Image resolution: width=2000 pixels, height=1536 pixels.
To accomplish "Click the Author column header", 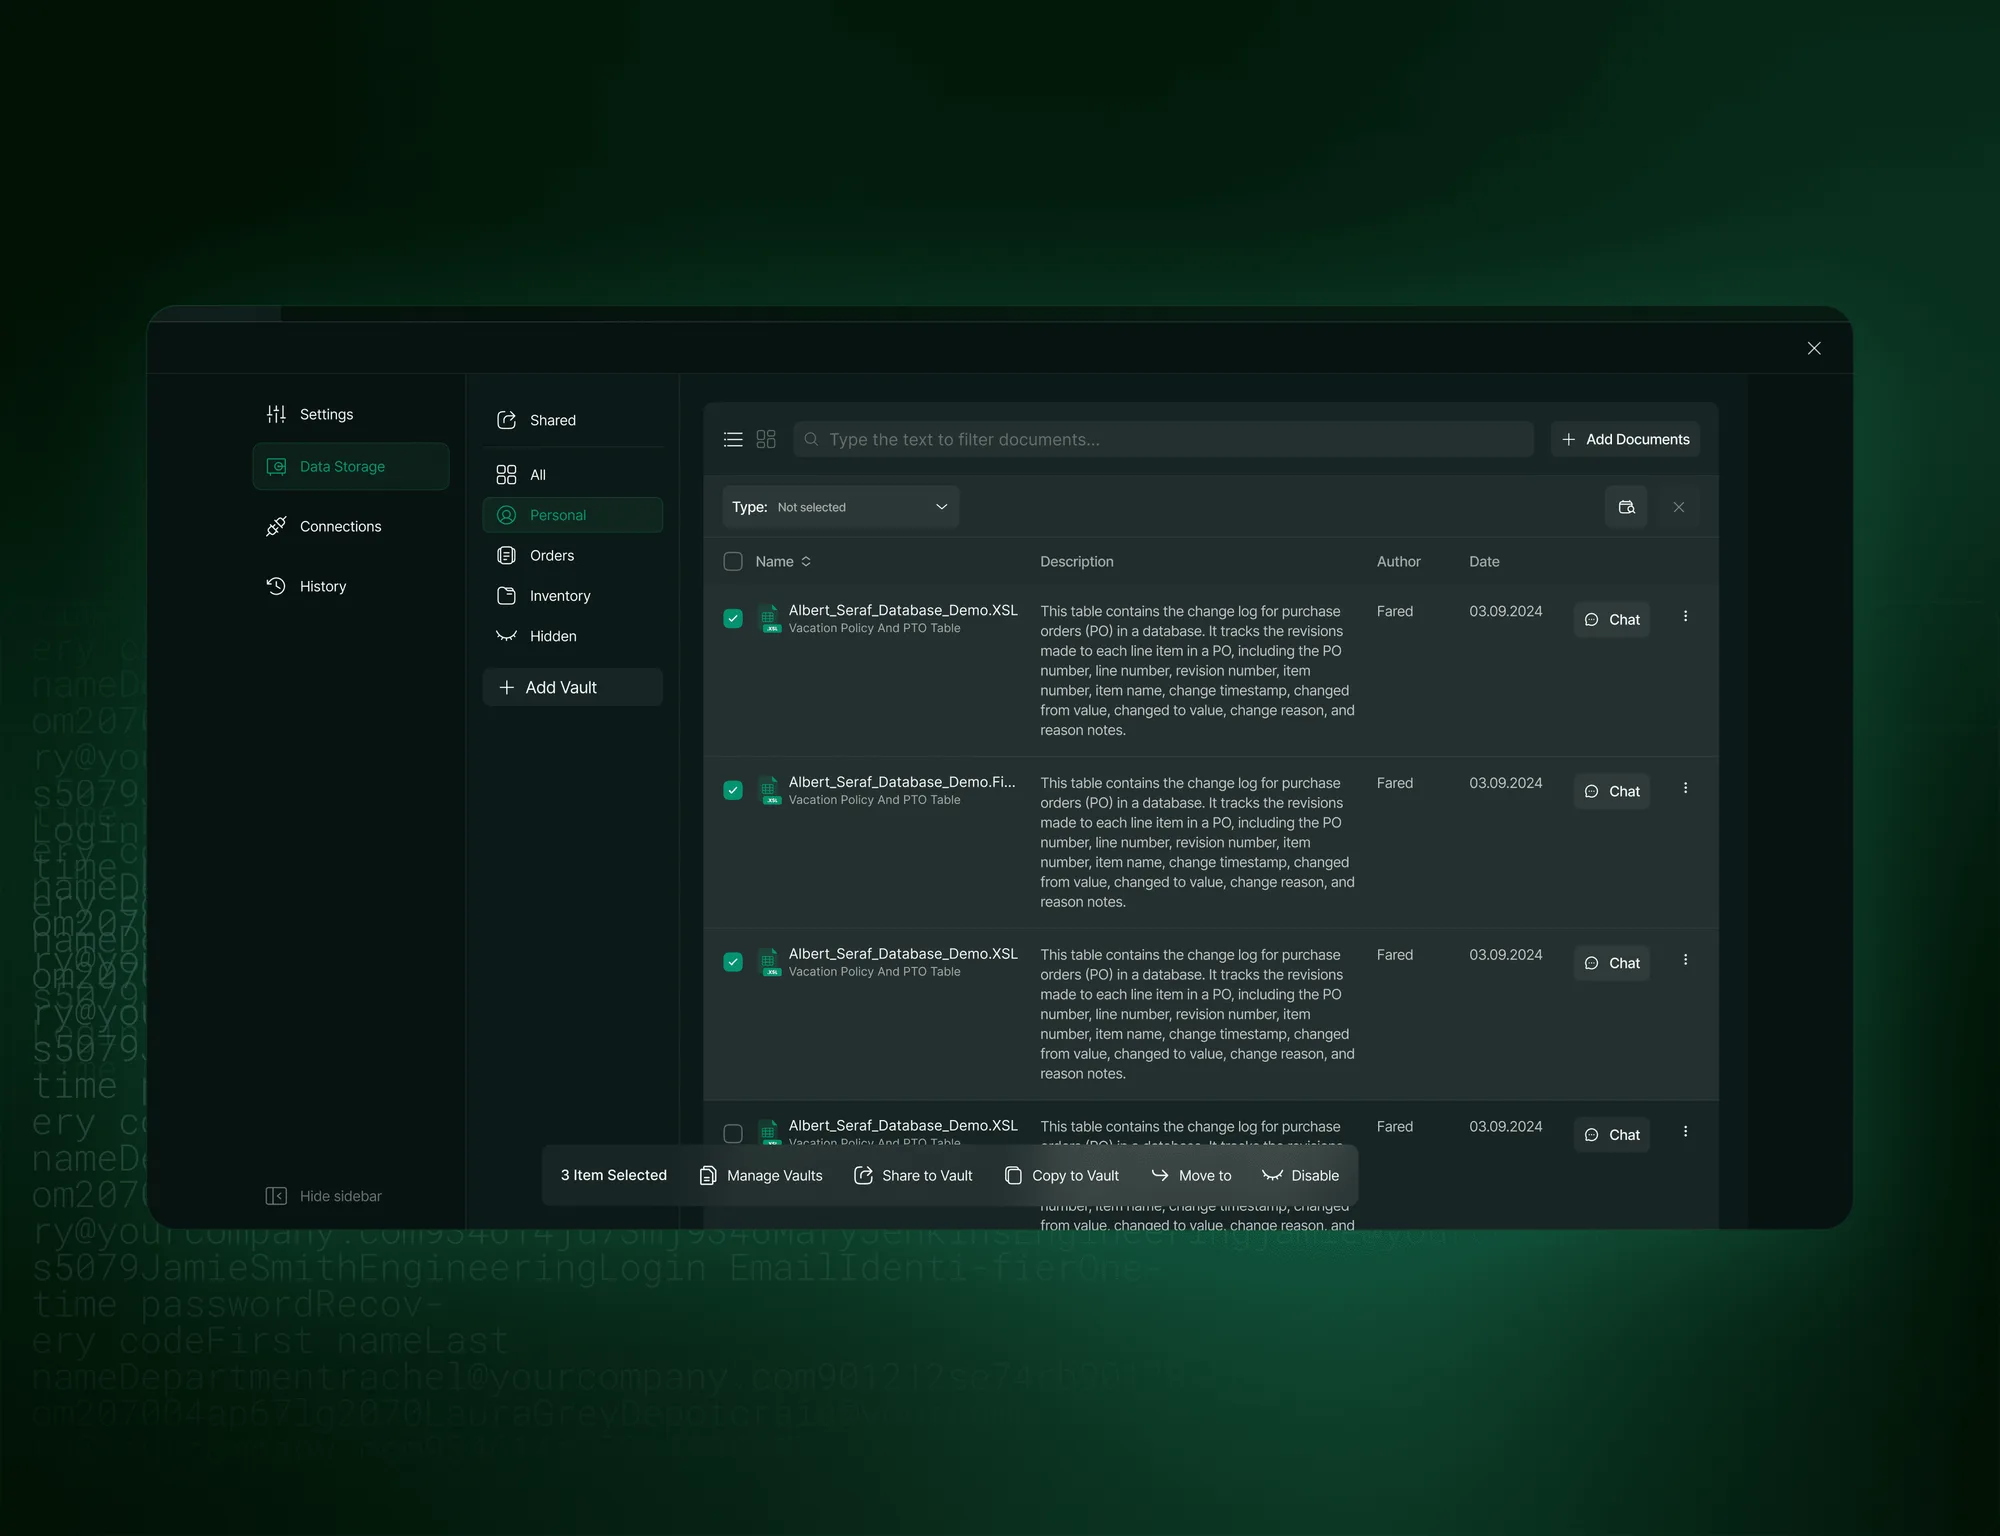I will click(1398, 561).
